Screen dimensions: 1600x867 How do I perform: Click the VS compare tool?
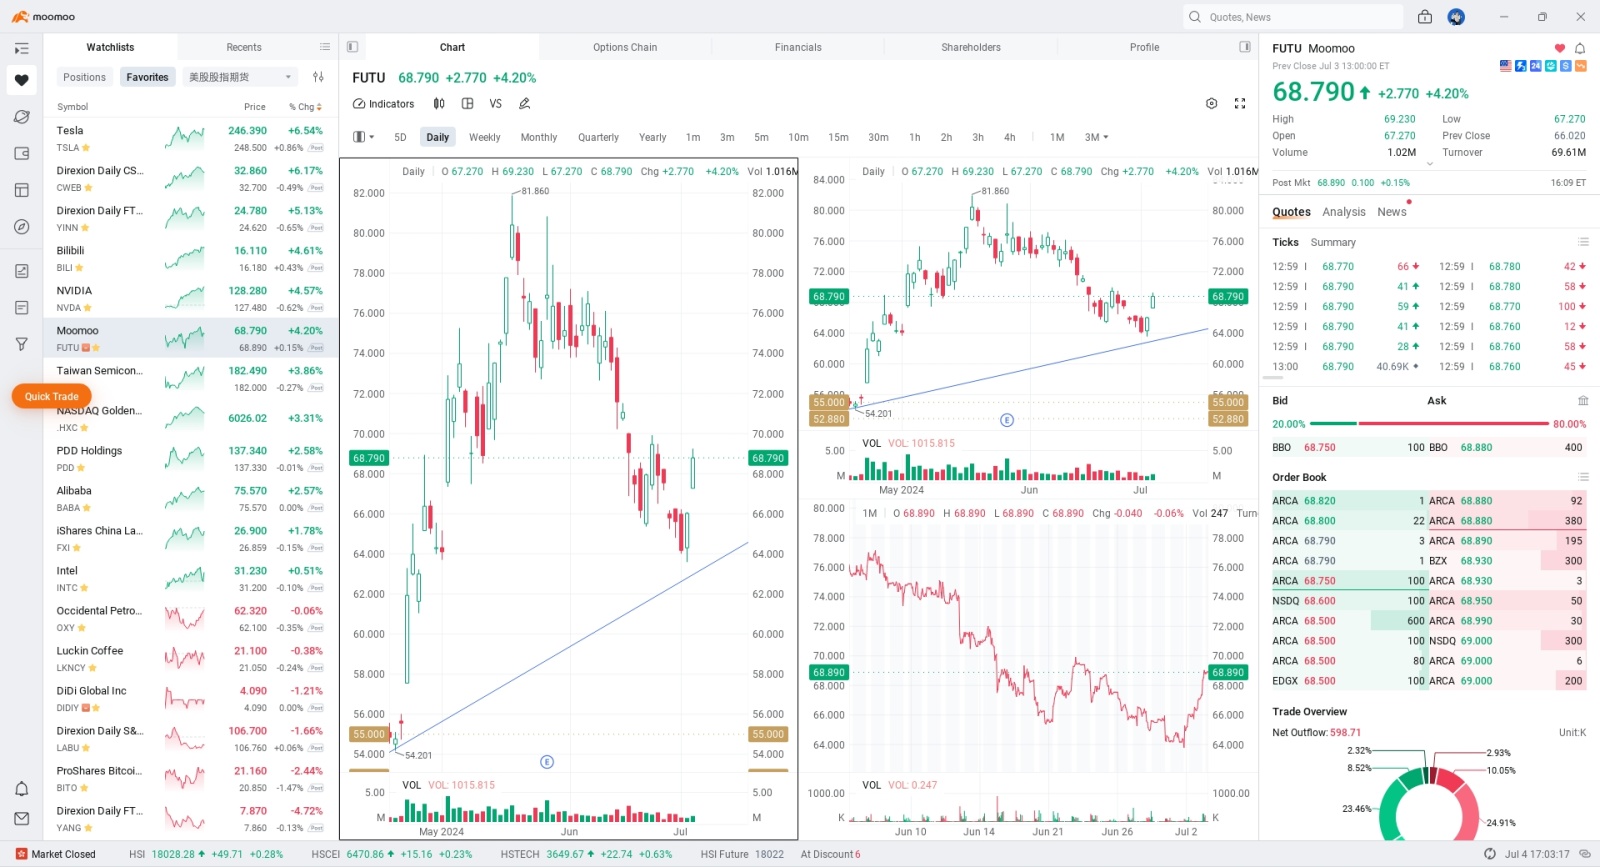coord(495,104)
